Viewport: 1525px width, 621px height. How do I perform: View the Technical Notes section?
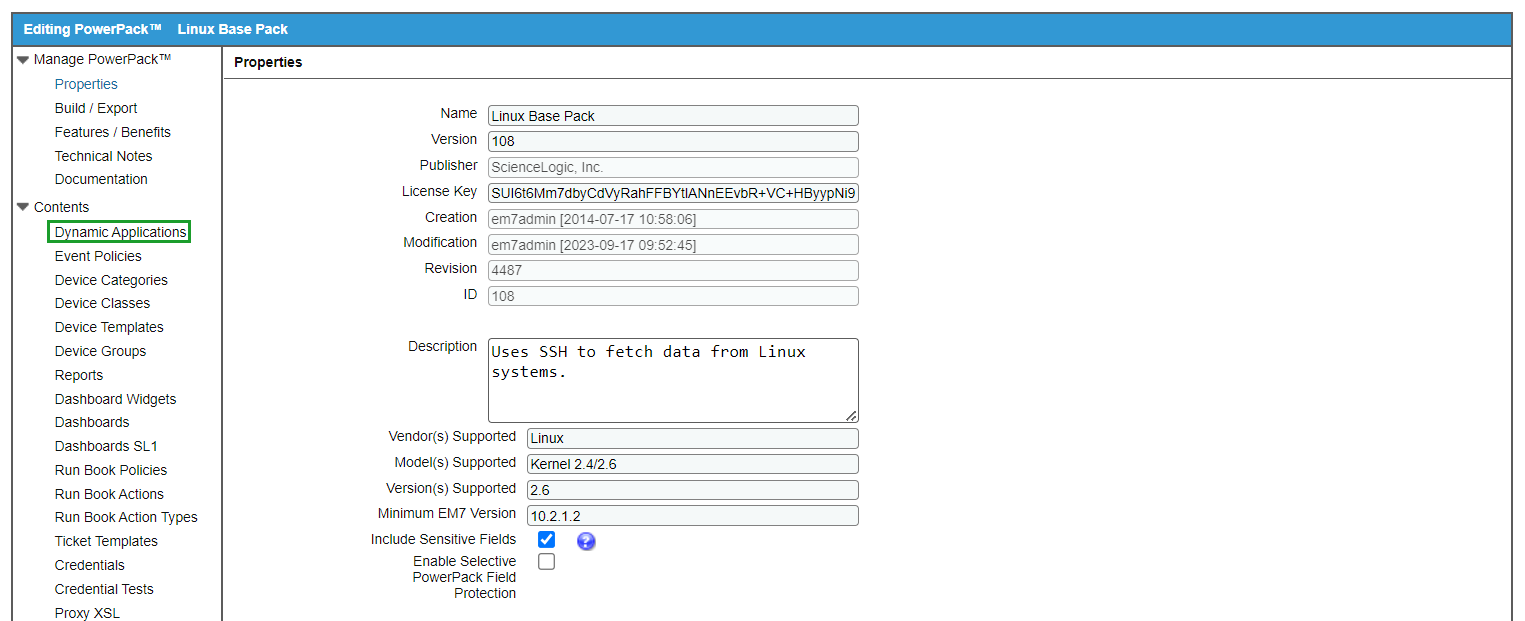[104, 155]
